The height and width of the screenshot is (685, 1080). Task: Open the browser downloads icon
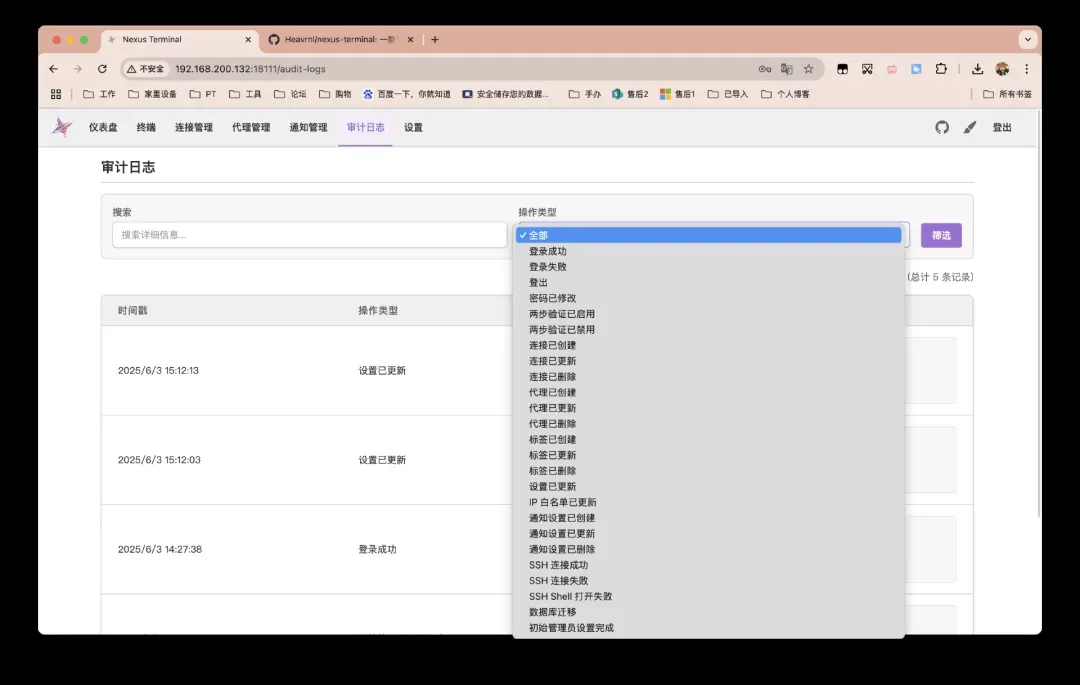coord(977,69)
